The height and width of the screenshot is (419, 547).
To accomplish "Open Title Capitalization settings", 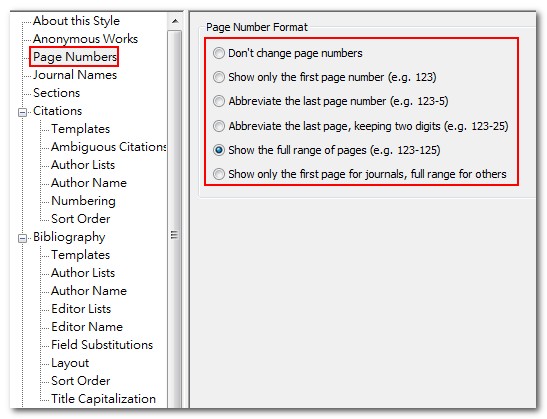I will click(x=104, y=399).
